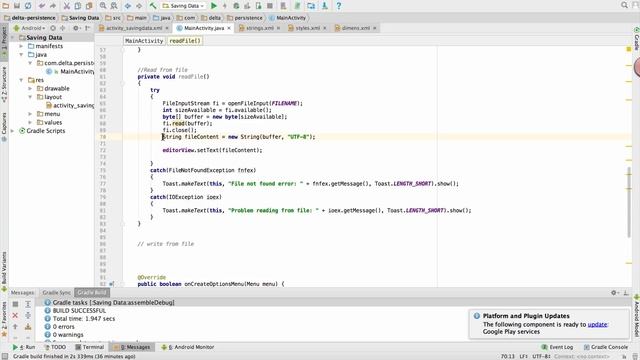Switch to MainActivity.java editor tab
Image resolution: width=640 pixels, height=360 pixels.
click(204, 28)
